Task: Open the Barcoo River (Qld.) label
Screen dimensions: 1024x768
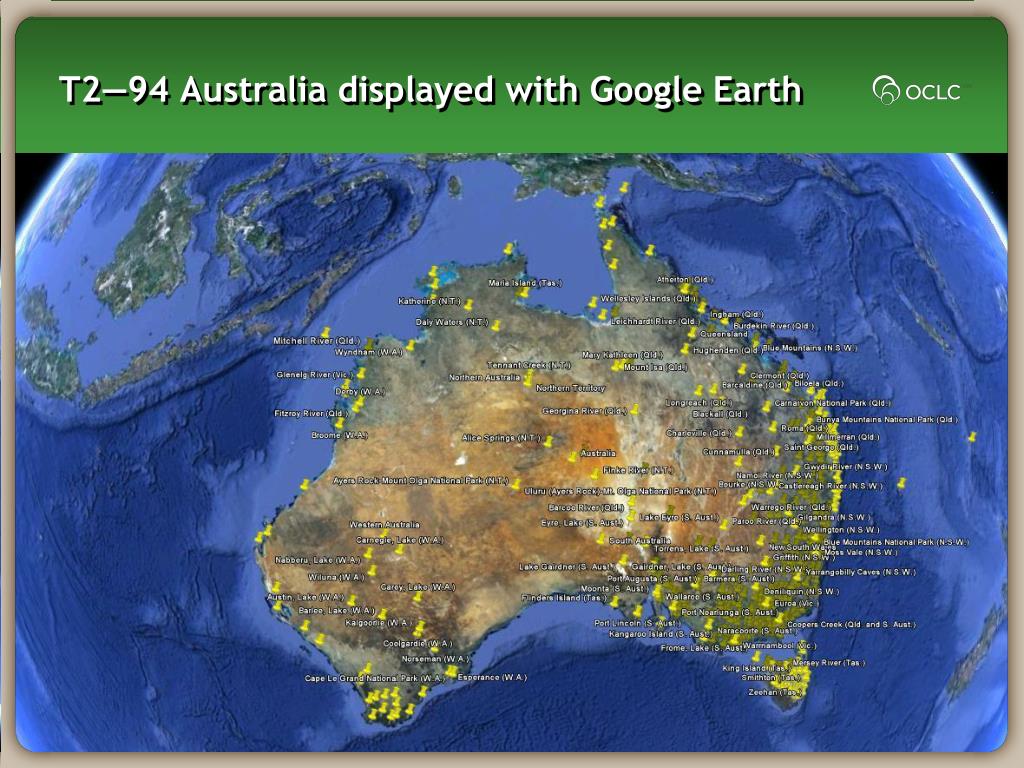Action: pyautogui.click(x=586, y=507)
